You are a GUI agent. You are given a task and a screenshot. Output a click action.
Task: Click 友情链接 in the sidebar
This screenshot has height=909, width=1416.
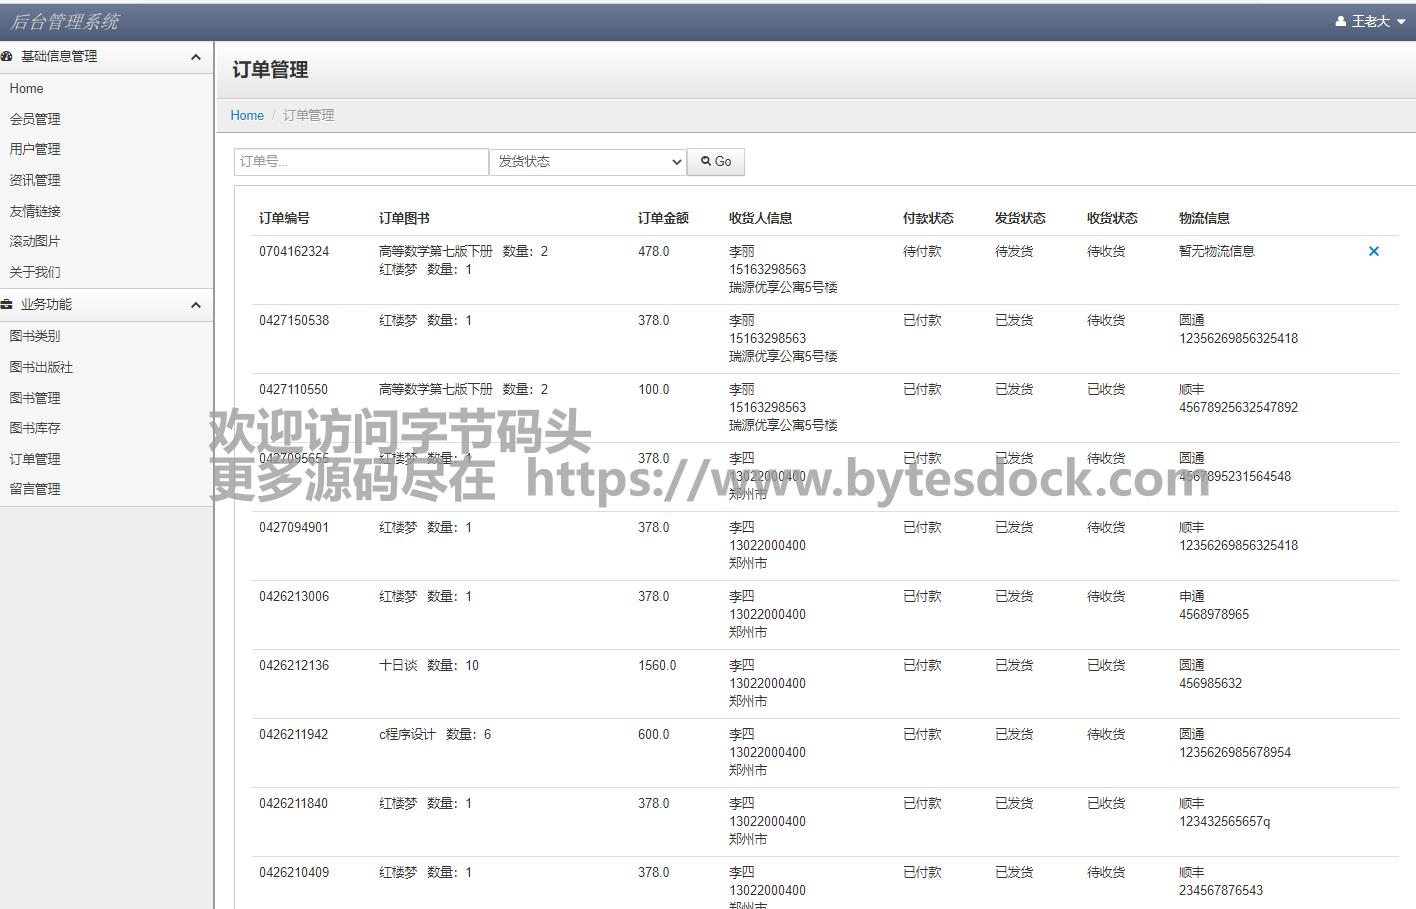(35, 211)
